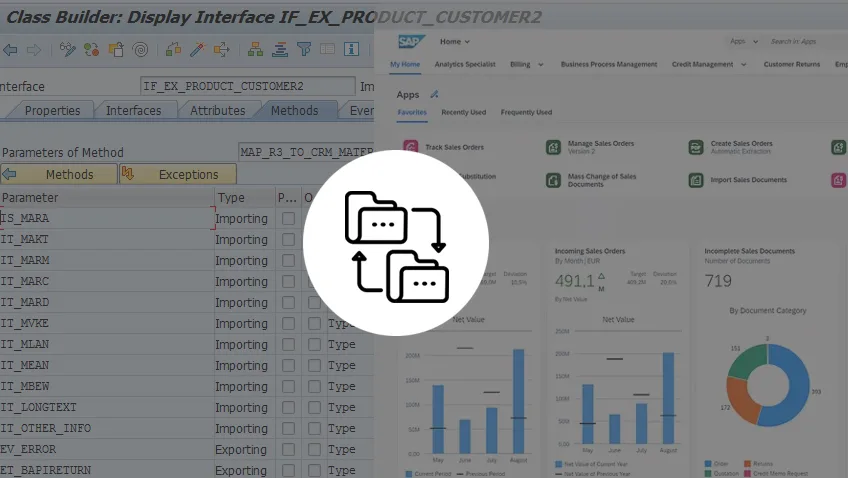Open the Import Sales Documents tile icon

click(x=696, y=180)
